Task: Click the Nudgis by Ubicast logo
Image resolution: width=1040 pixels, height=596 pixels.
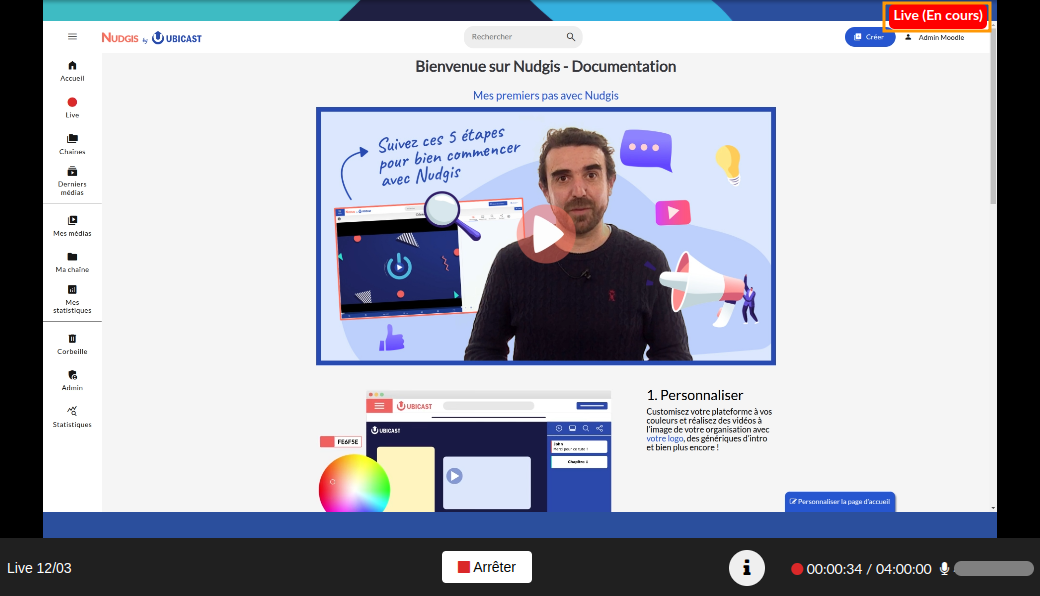Action: [x=151, y=38]
